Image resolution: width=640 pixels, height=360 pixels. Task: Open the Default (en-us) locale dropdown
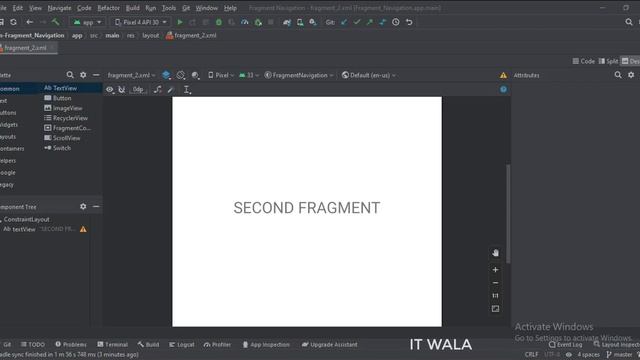click(x=369, y=75)
